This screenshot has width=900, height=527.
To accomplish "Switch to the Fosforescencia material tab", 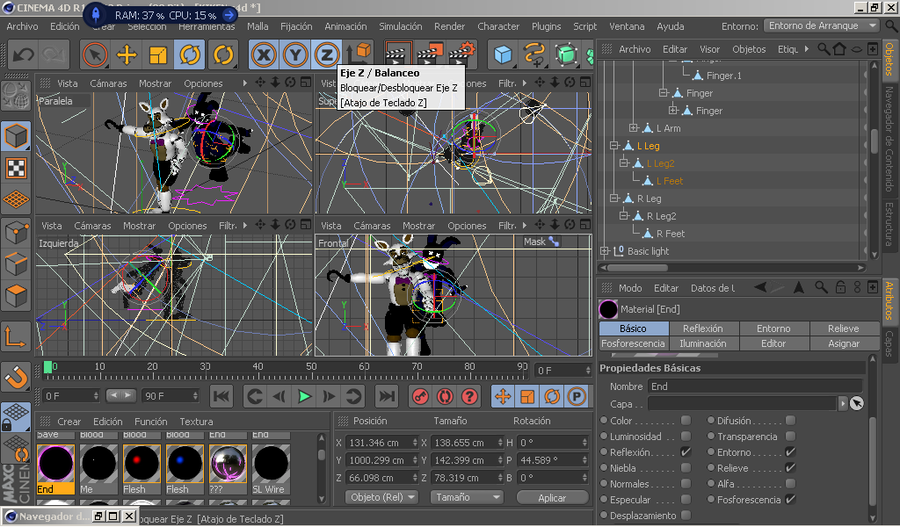I will pos(633,343).
